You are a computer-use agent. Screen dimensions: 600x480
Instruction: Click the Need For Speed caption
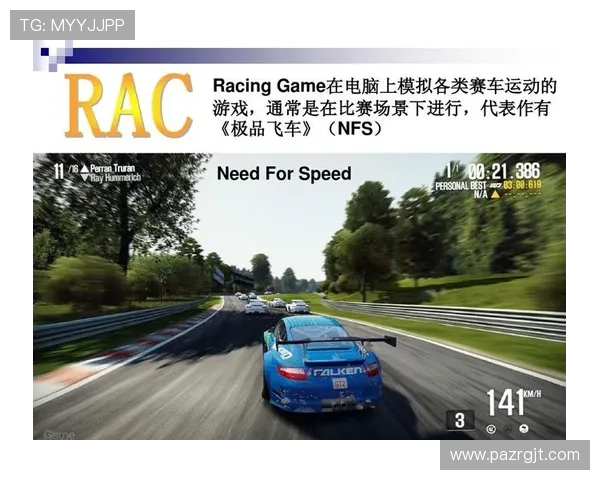coord(284,173)
